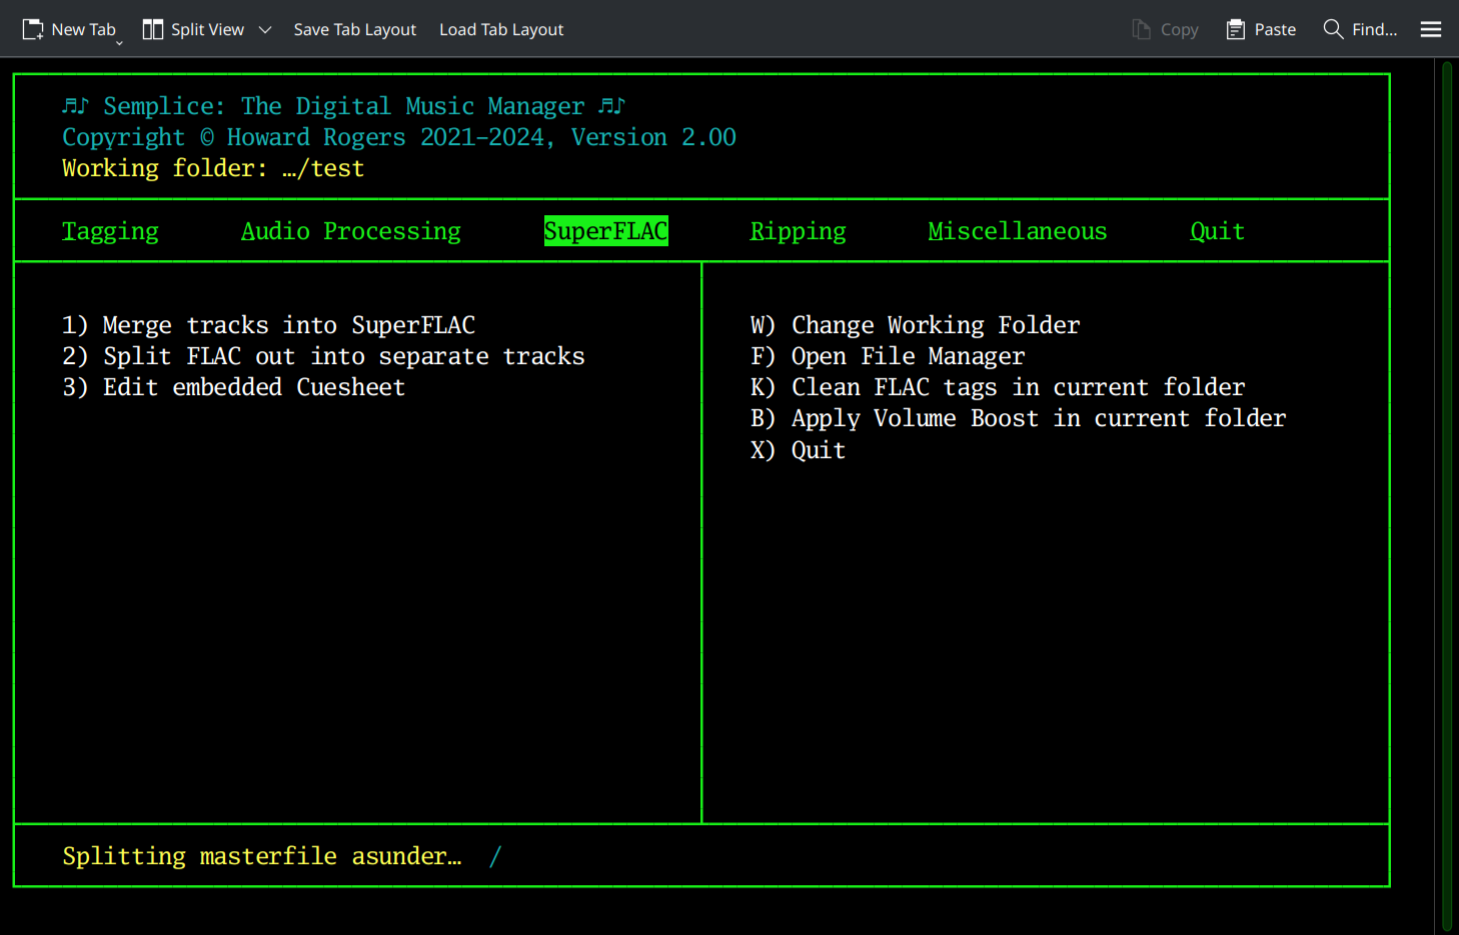This screenshot has height=935, width=1459.
Task: Open the Miscellaneous menu
Action: (1017, 231)
